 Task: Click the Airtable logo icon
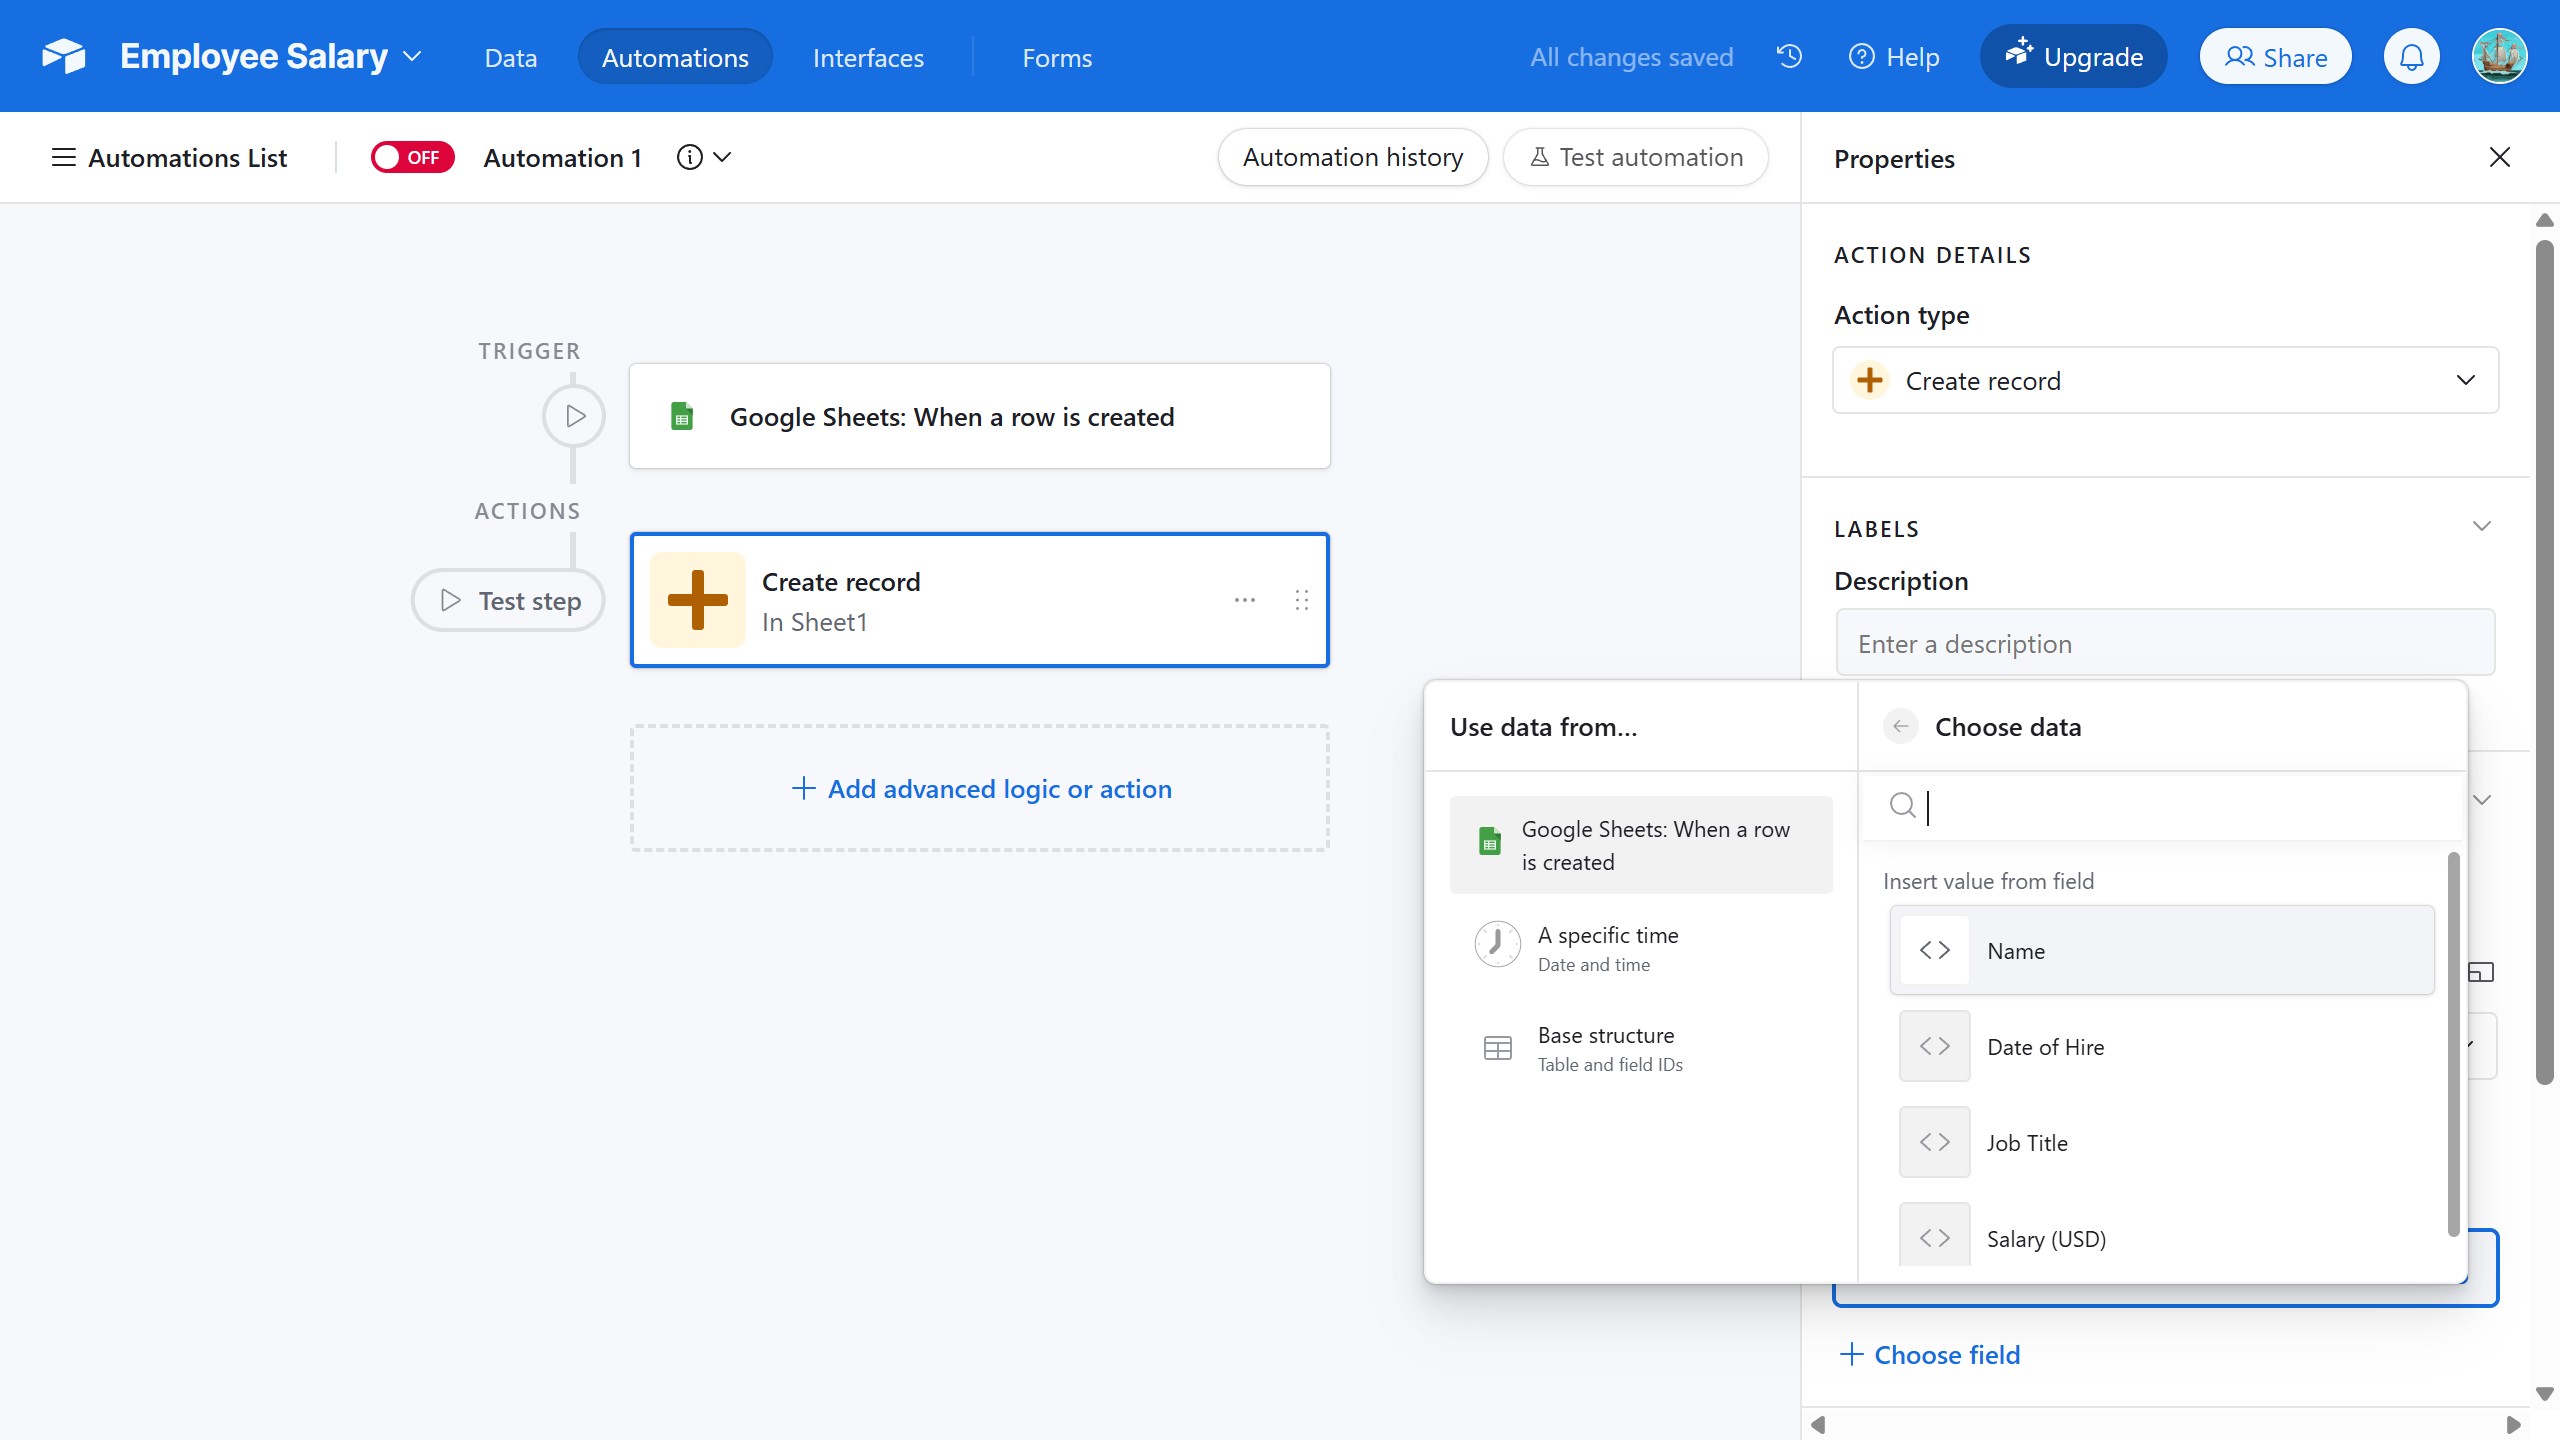64,56
